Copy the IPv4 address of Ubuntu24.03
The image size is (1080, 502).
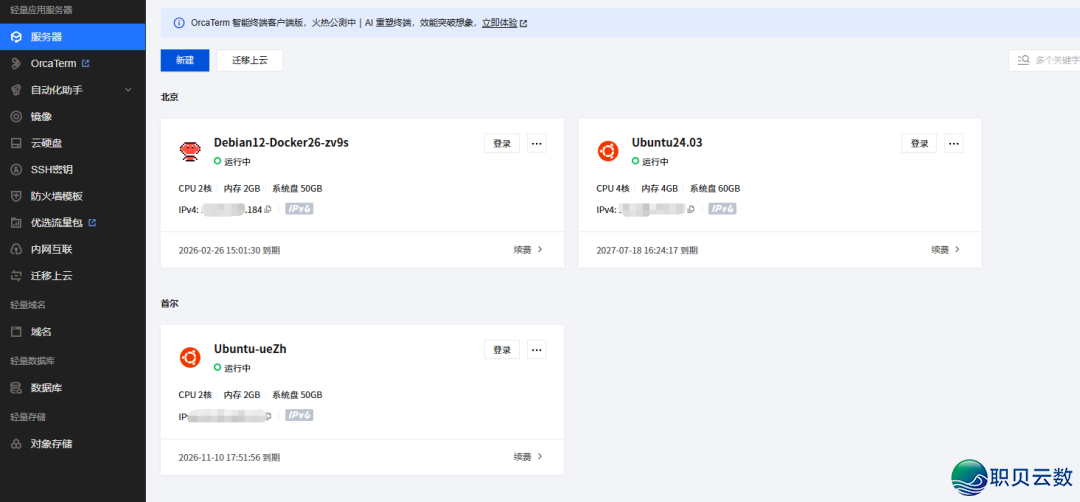pyautogui.click(x=690, y=210)
